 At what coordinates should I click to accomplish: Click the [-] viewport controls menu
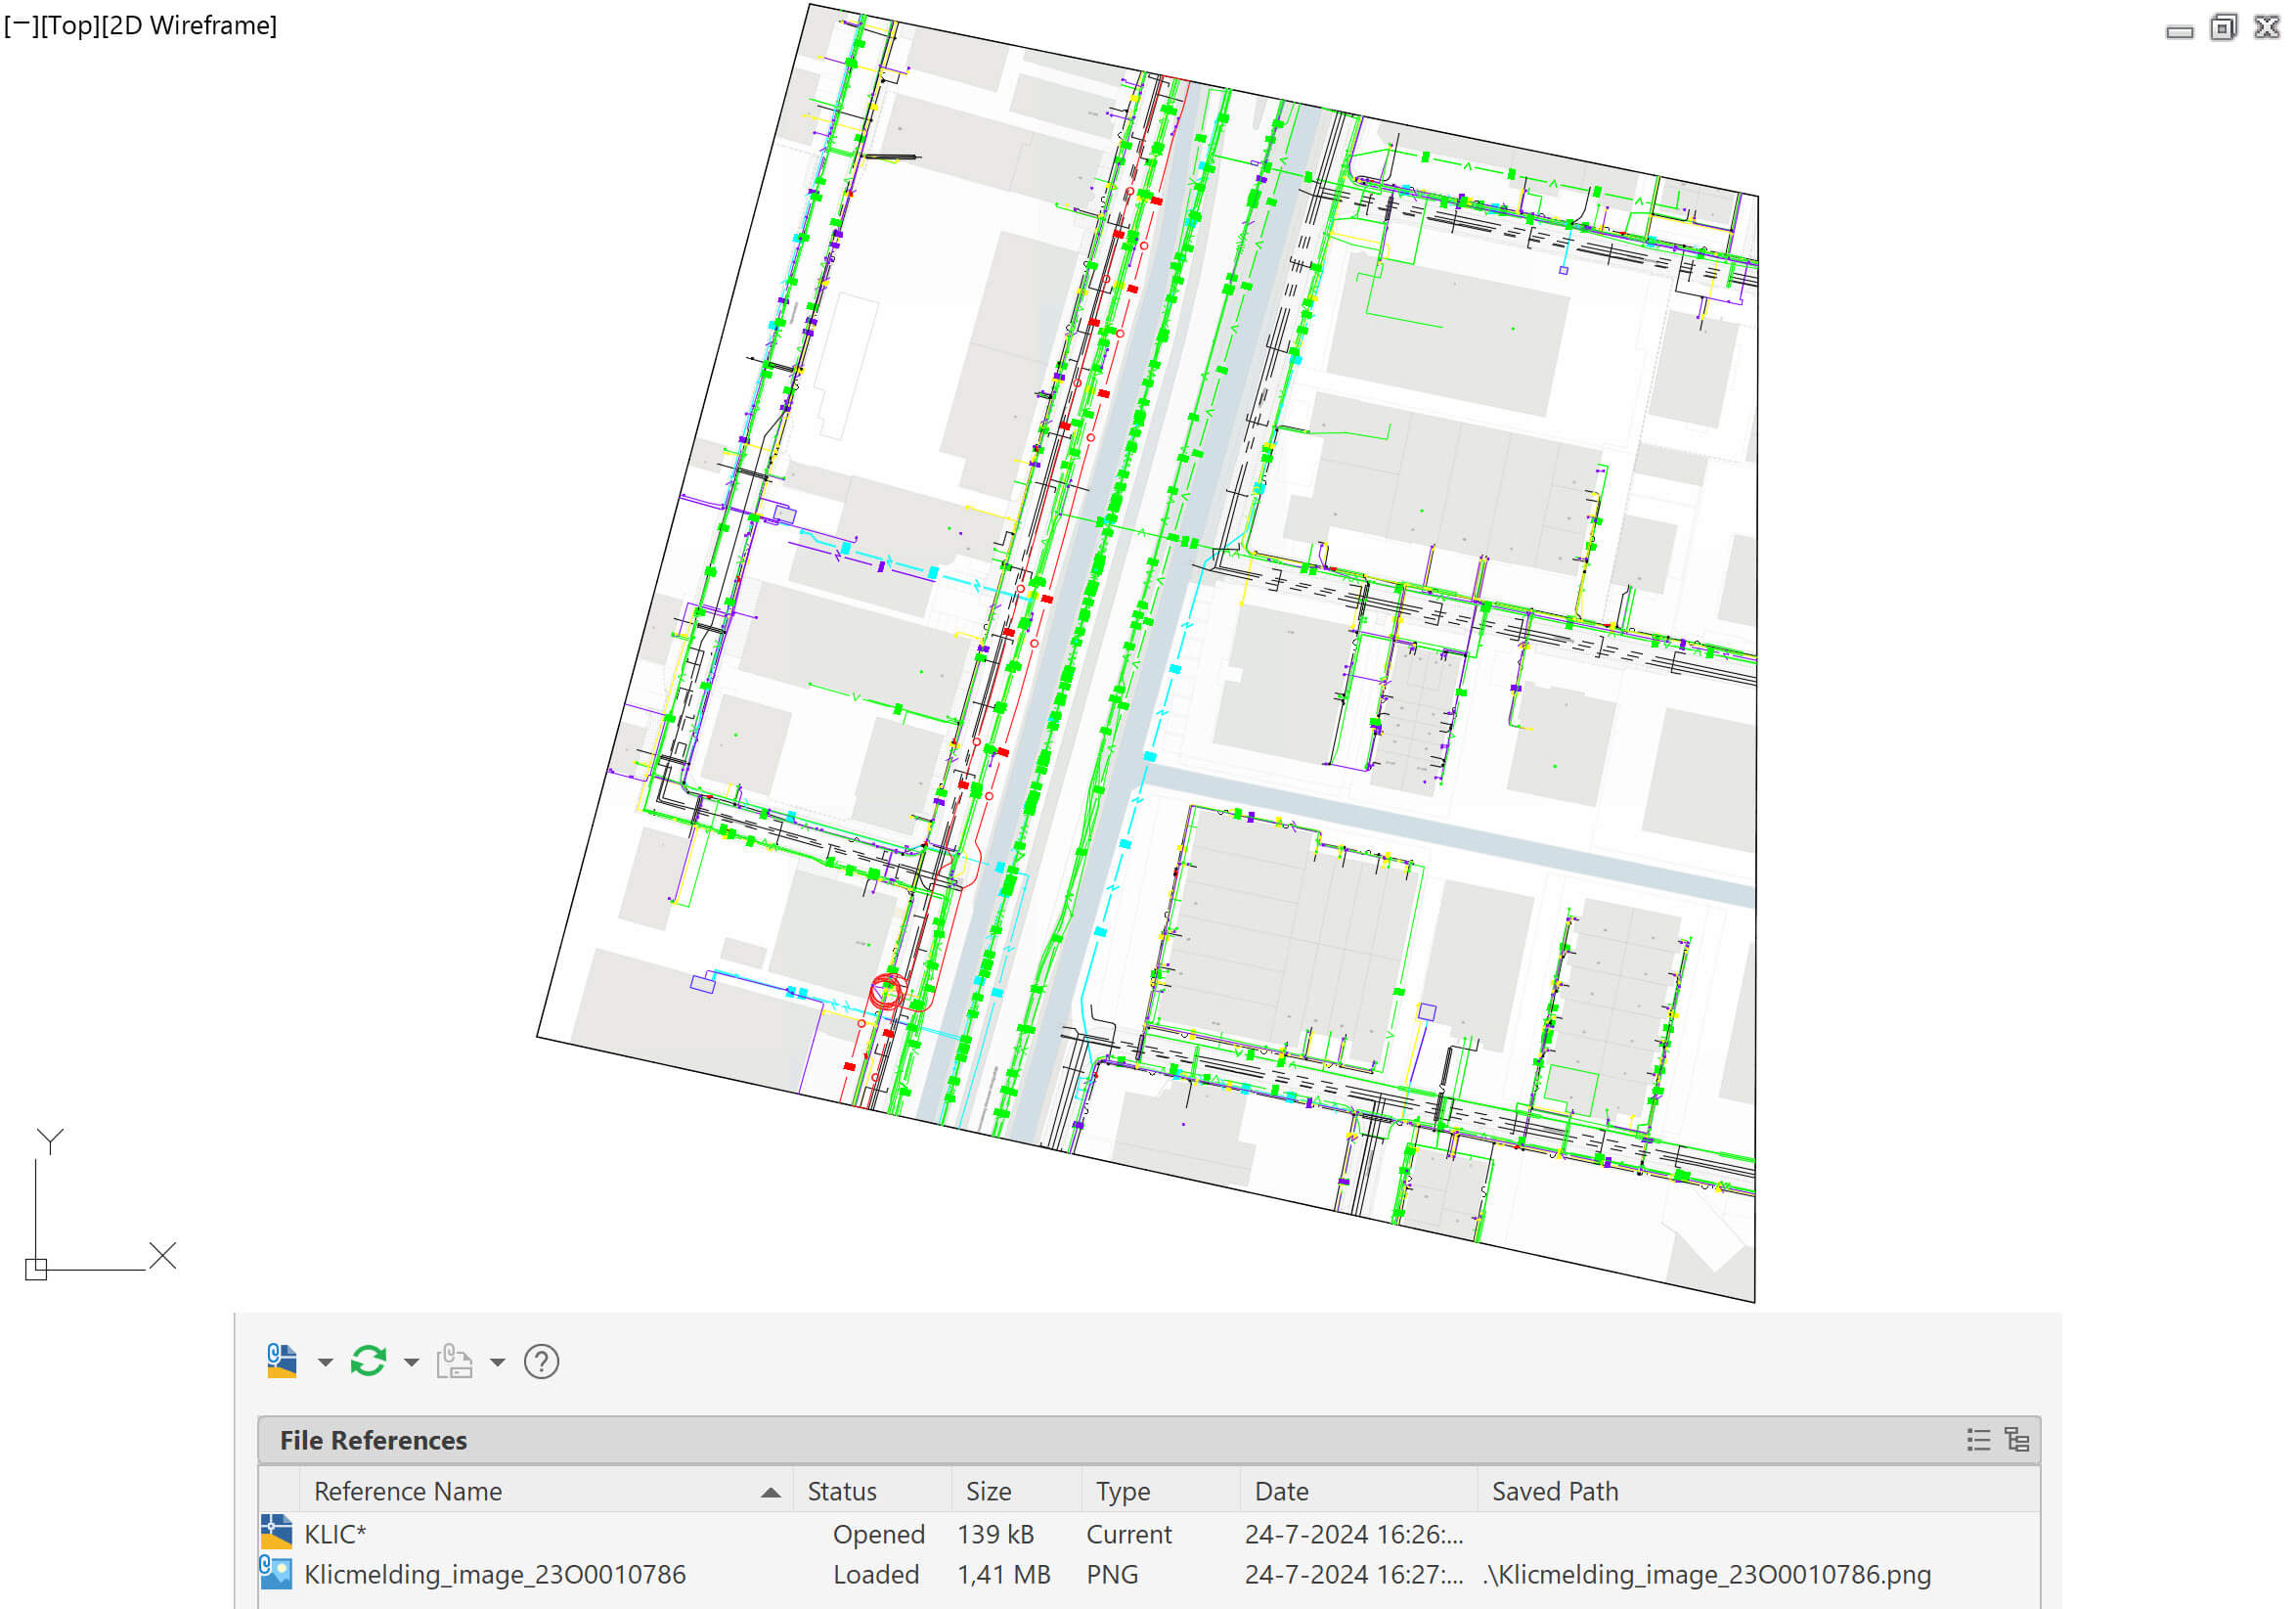coord(20,25)
